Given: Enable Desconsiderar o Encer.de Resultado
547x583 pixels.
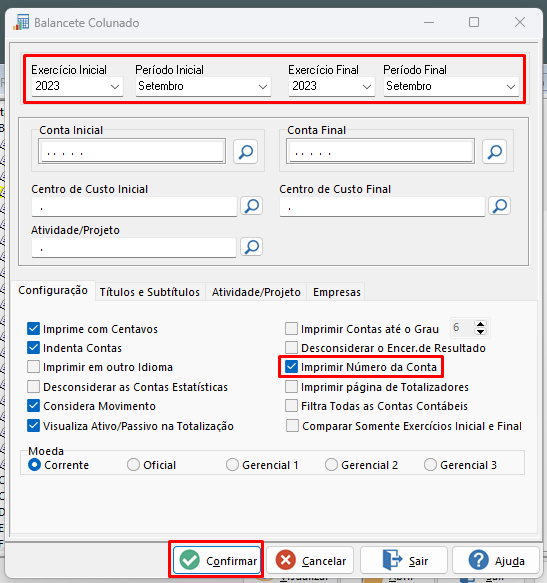Looking at the screenshot, I should [292, 348].
